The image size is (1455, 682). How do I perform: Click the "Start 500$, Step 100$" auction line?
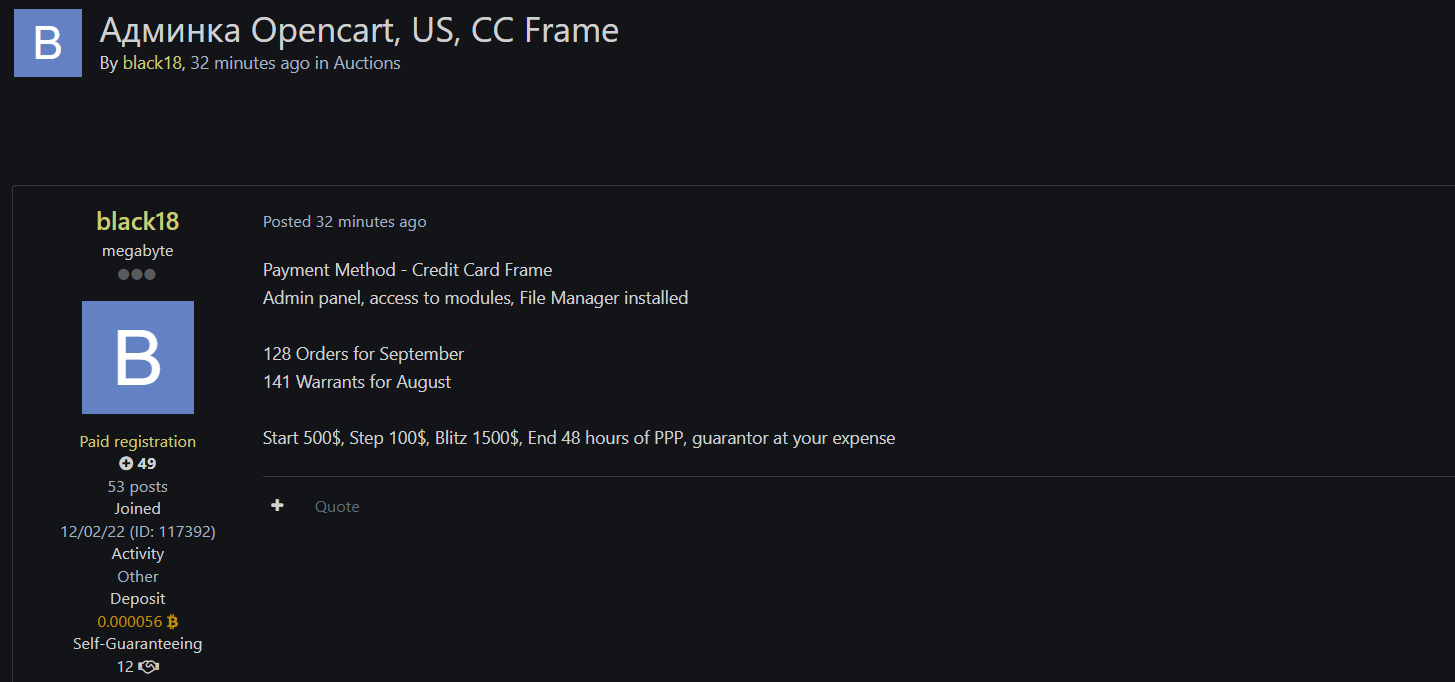pos(579,438)
